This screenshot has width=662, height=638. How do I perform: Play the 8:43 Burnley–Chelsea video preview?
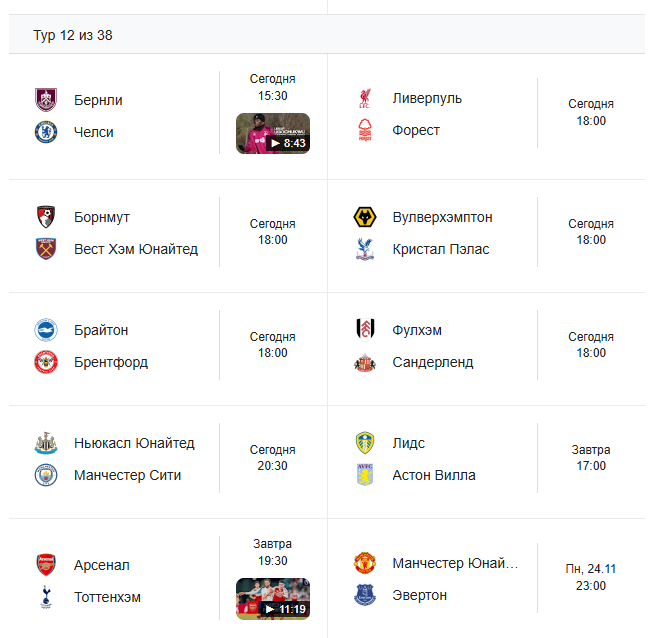[x=273, y=133]
